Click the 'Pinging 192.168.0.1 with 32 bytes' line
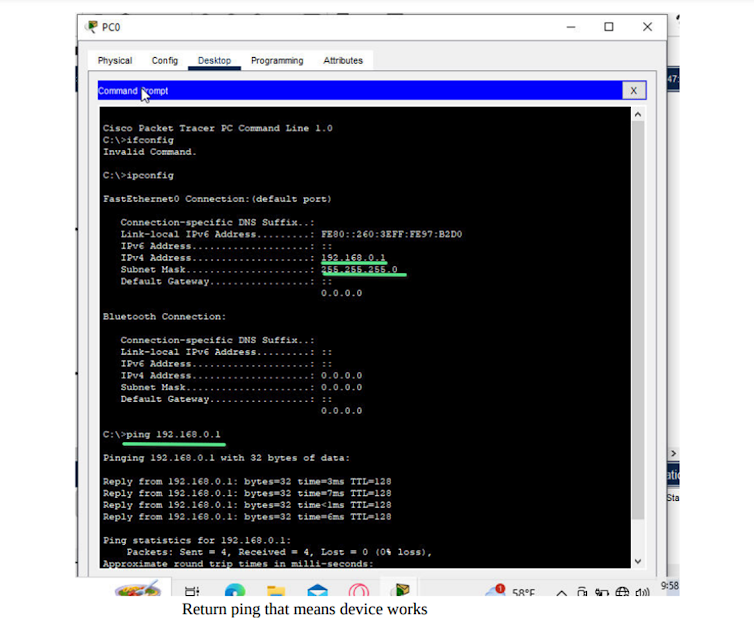The height and width of the screenshot is (620, 754). click(226, 458)
